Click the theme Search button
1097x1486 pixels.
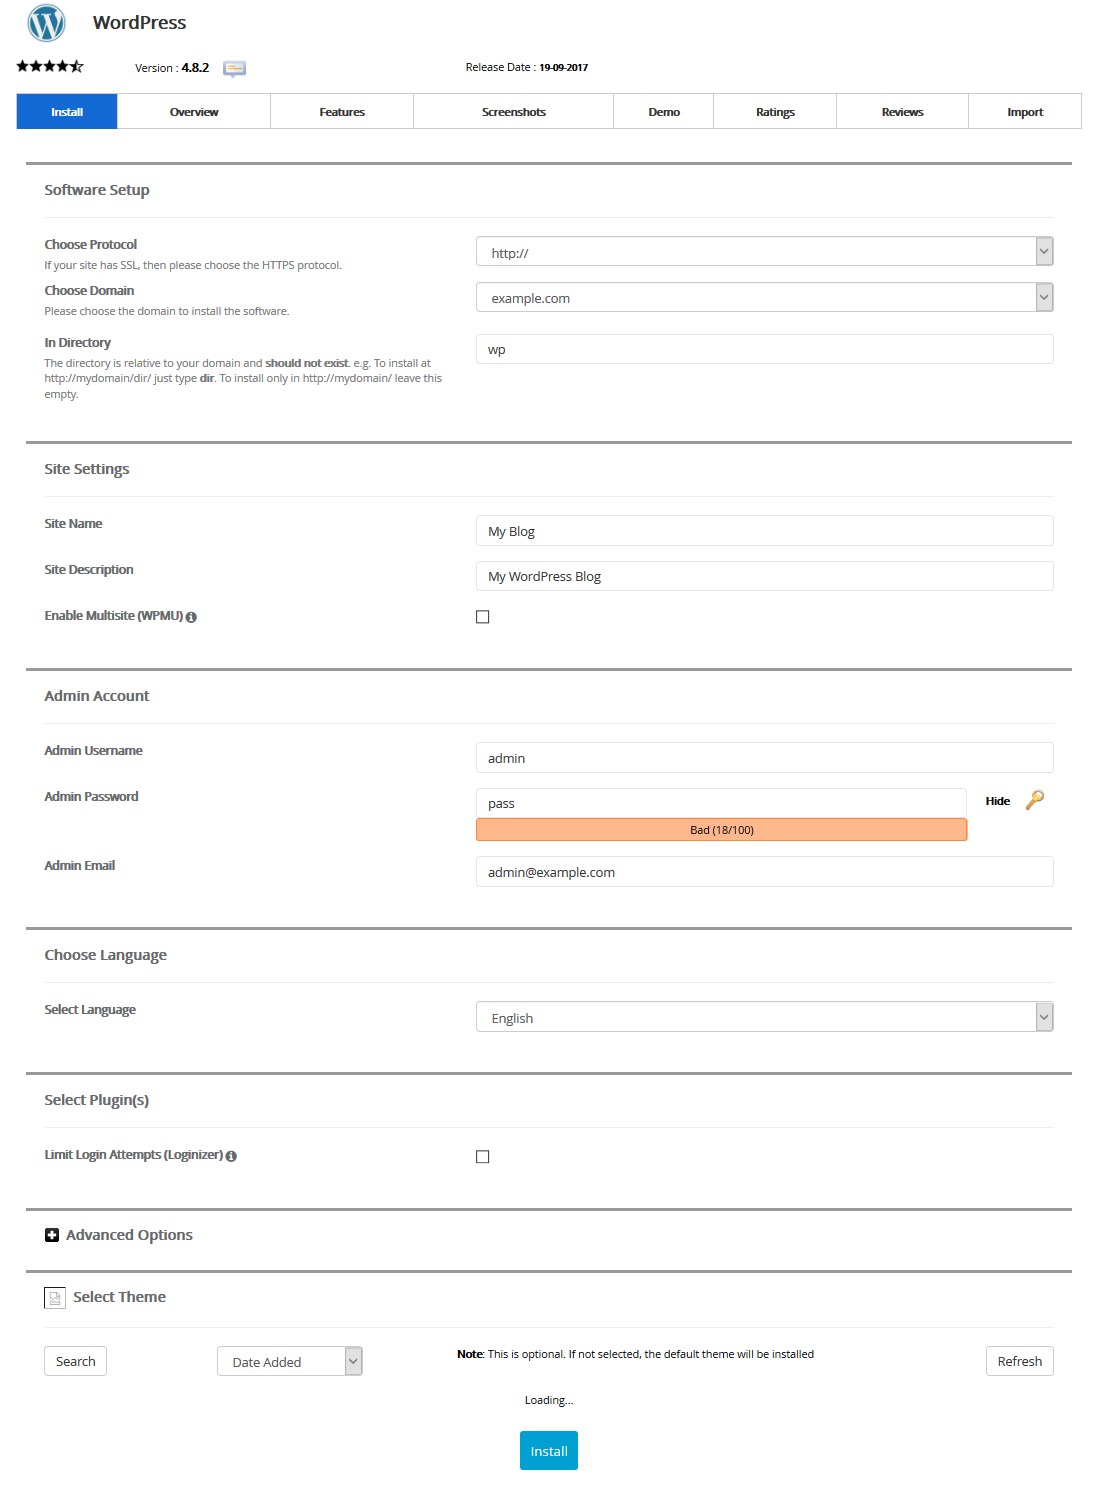[x=75, y=1361]
